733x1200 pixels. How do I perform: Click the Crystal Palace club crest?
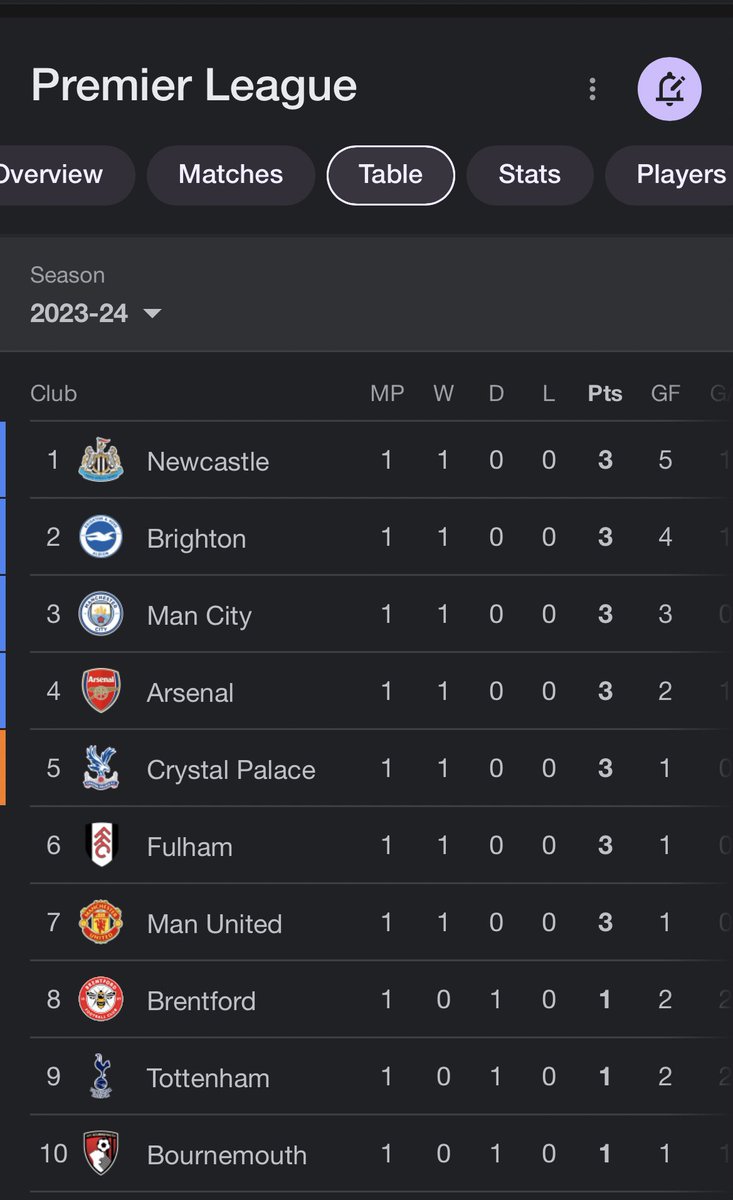[101, 768]
